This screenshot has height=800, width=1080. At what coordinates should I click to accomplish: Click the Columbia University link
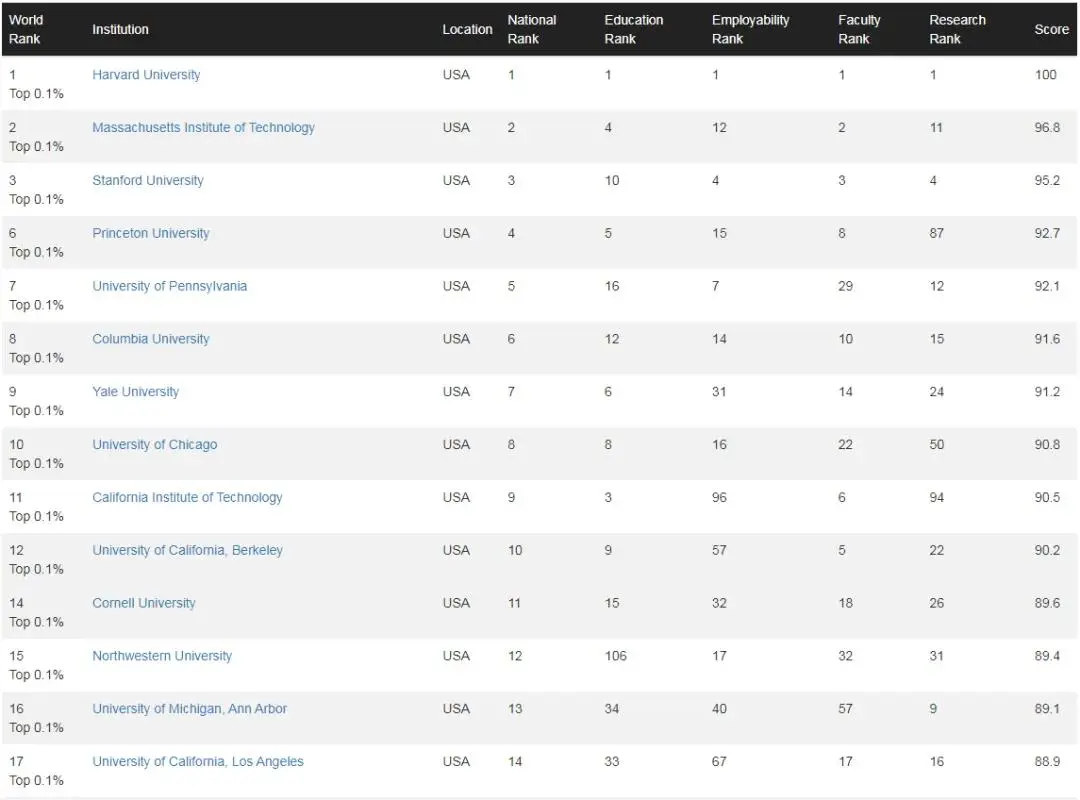pos(151,339)
